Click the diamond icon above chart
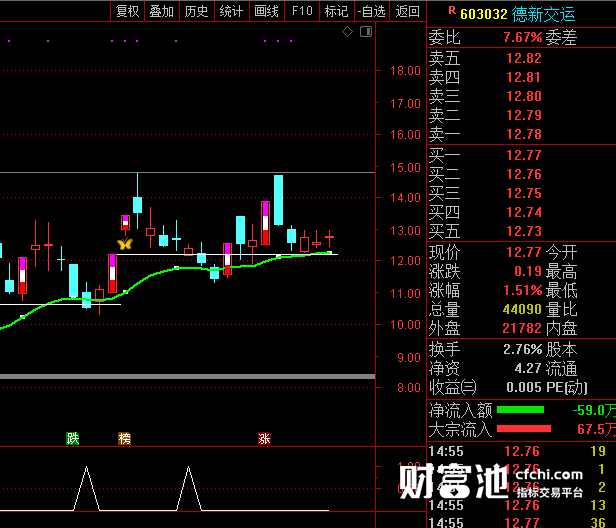This screenshot has height=528, width=616. [347, 31]
